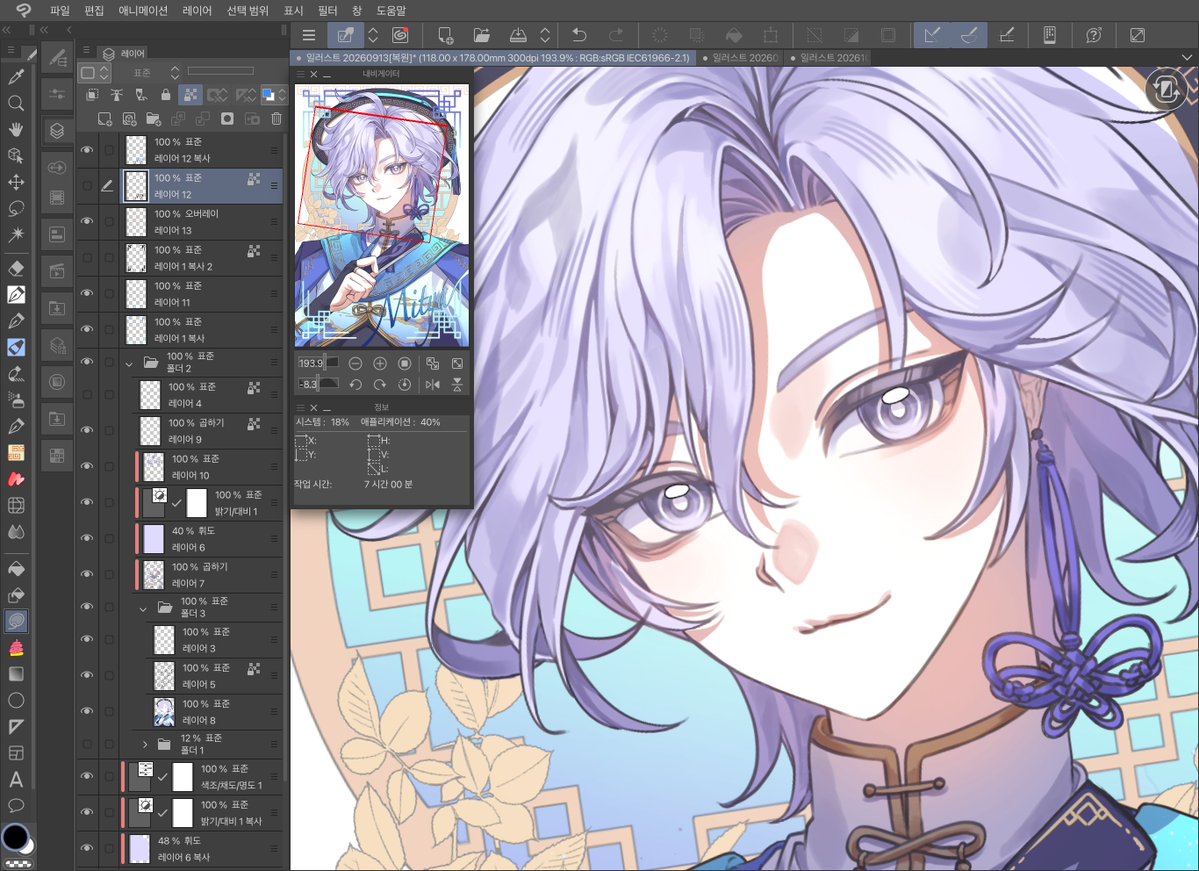Click the Clip Studio swirl icon in command bar

point(400,35)
